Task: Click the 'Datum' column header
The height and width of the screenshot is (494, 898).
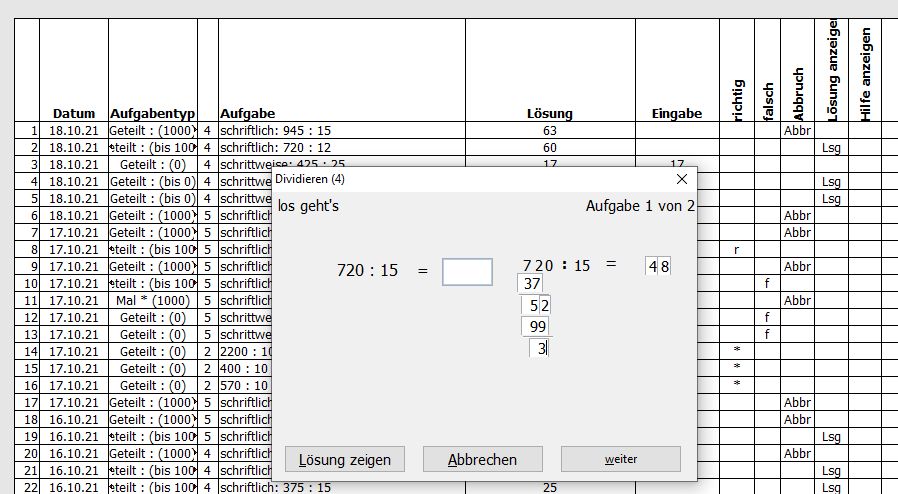Action: click(x=73, y=113)
